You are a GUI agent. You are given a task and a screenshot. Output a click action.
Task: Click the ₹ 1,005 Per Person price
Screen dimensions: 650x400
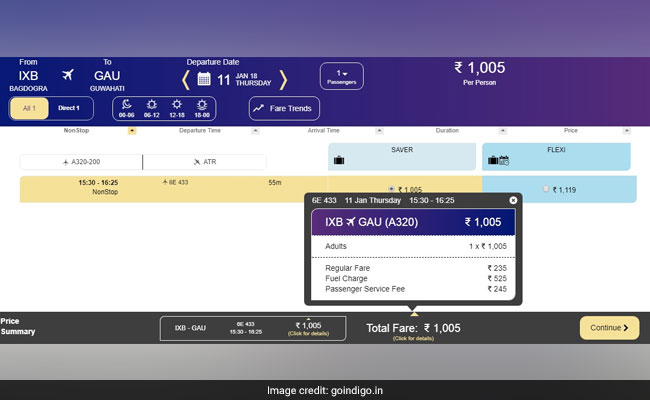480,73
